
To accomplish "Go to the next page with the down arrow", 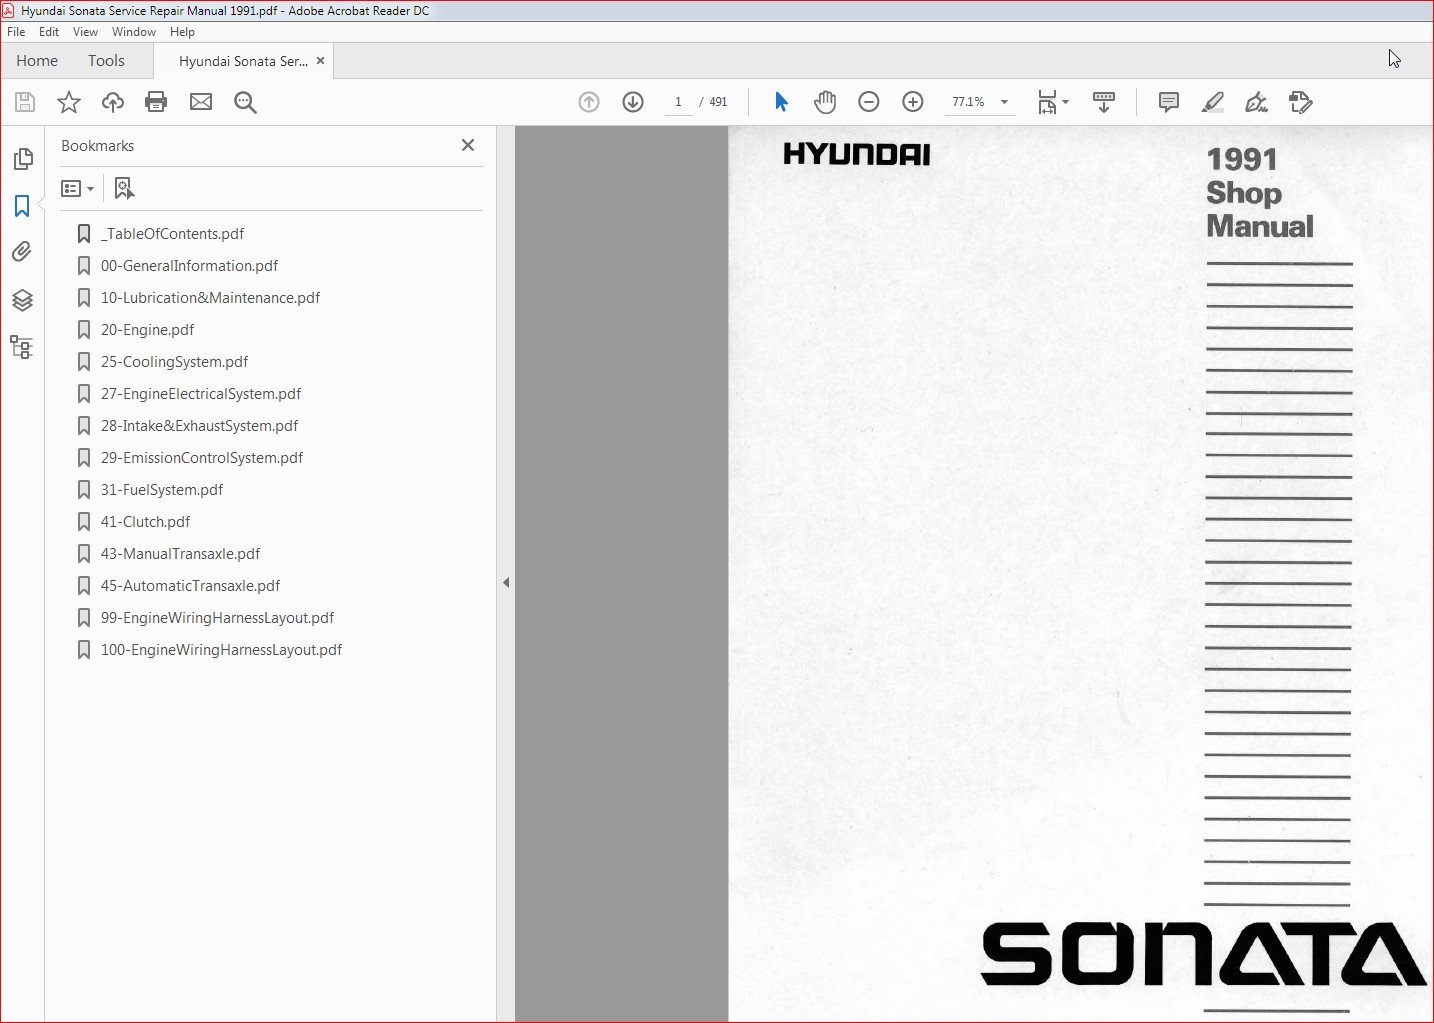I will point(633,102).
